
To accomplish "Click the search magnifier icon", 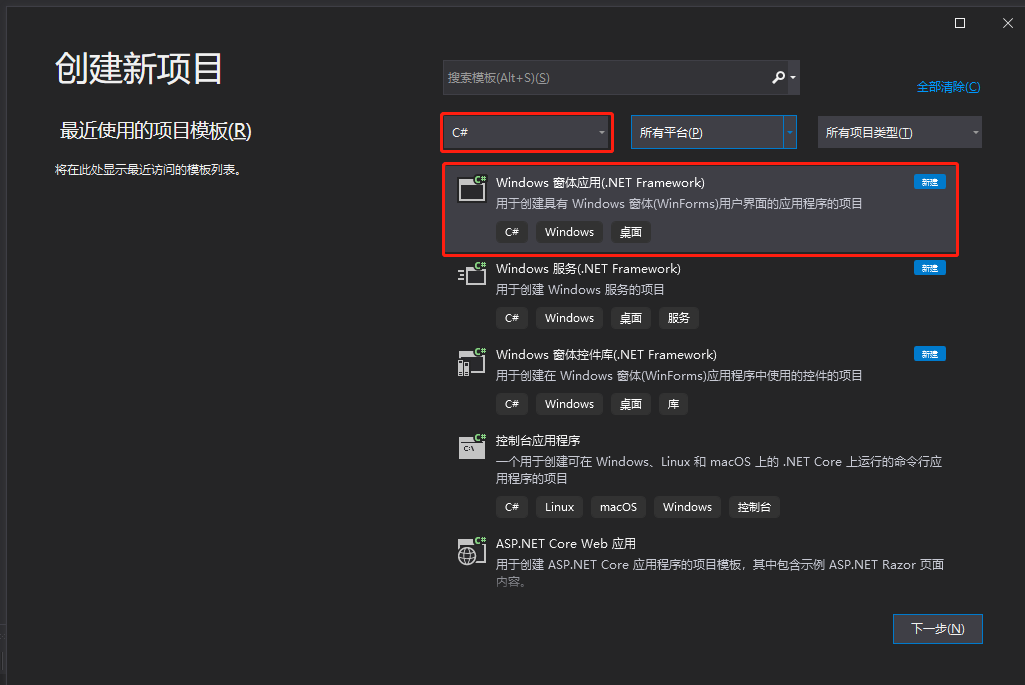I will coord(778,78).
